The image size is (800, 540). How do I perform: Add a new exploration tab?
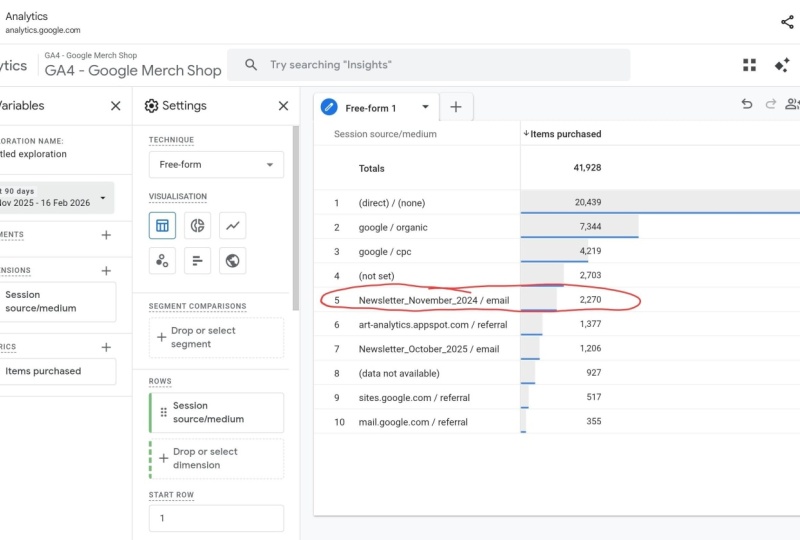click(456, 107)
